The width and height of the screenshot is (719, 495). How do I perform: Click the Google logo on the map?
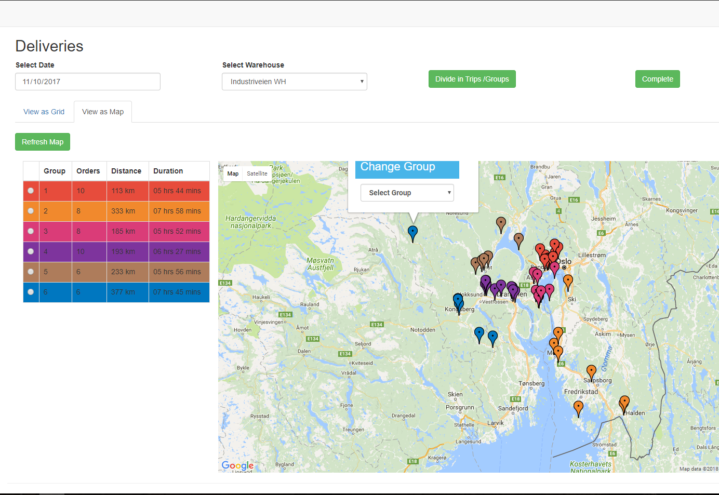(237, 465)
